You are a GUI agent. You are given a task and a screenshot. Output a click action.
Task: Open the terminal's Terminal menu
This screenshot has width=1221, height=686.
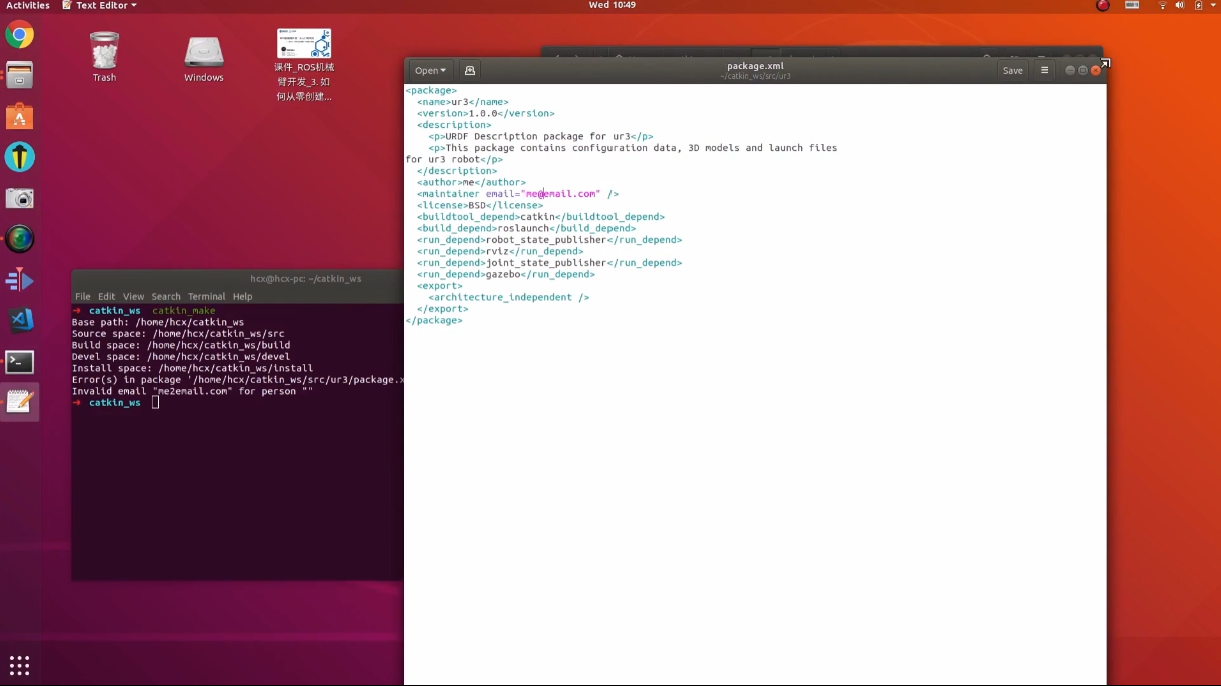(206, 297)
